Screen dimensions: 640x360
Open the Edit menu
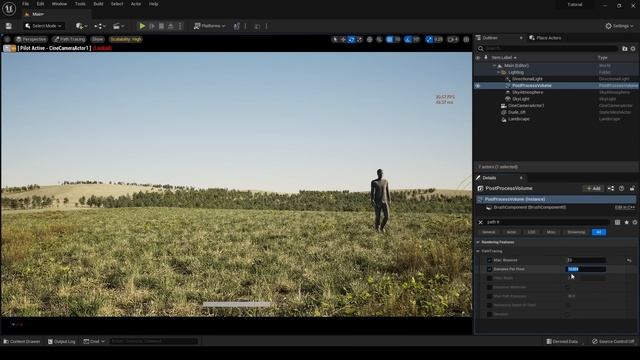pos(40,4)
